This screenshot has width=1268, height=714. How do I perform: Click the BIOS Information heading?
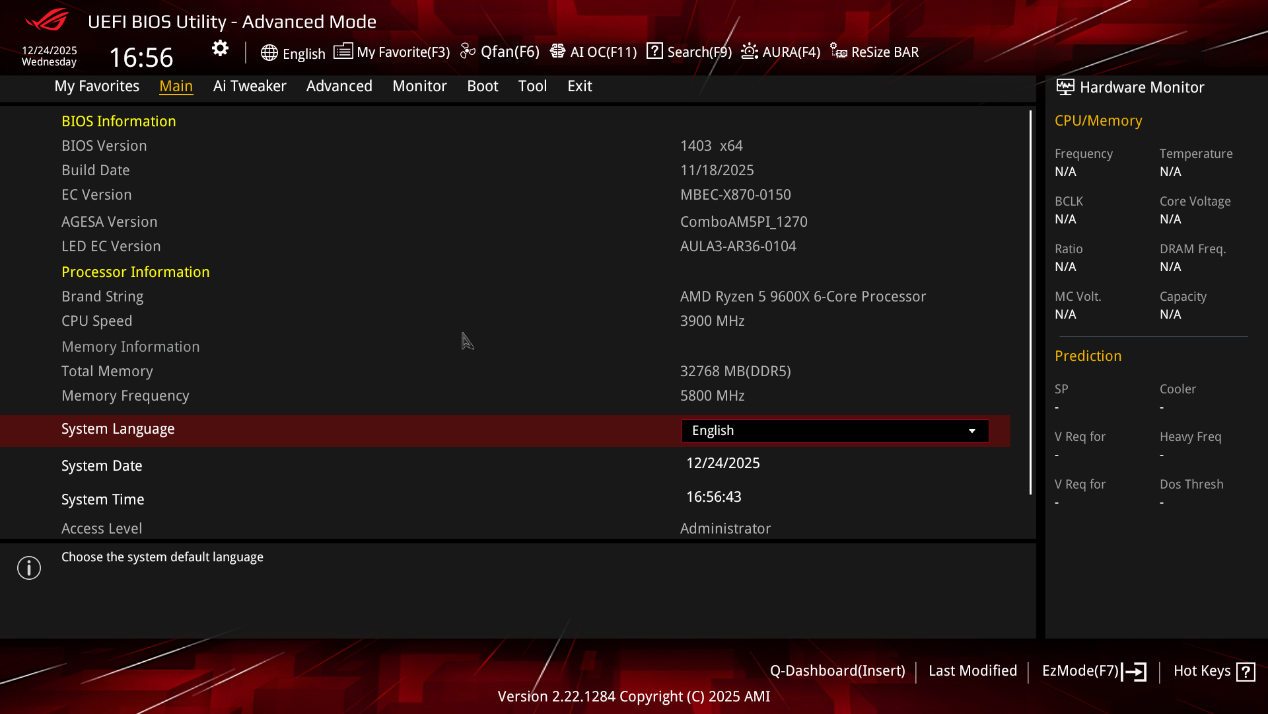[119, 121]
